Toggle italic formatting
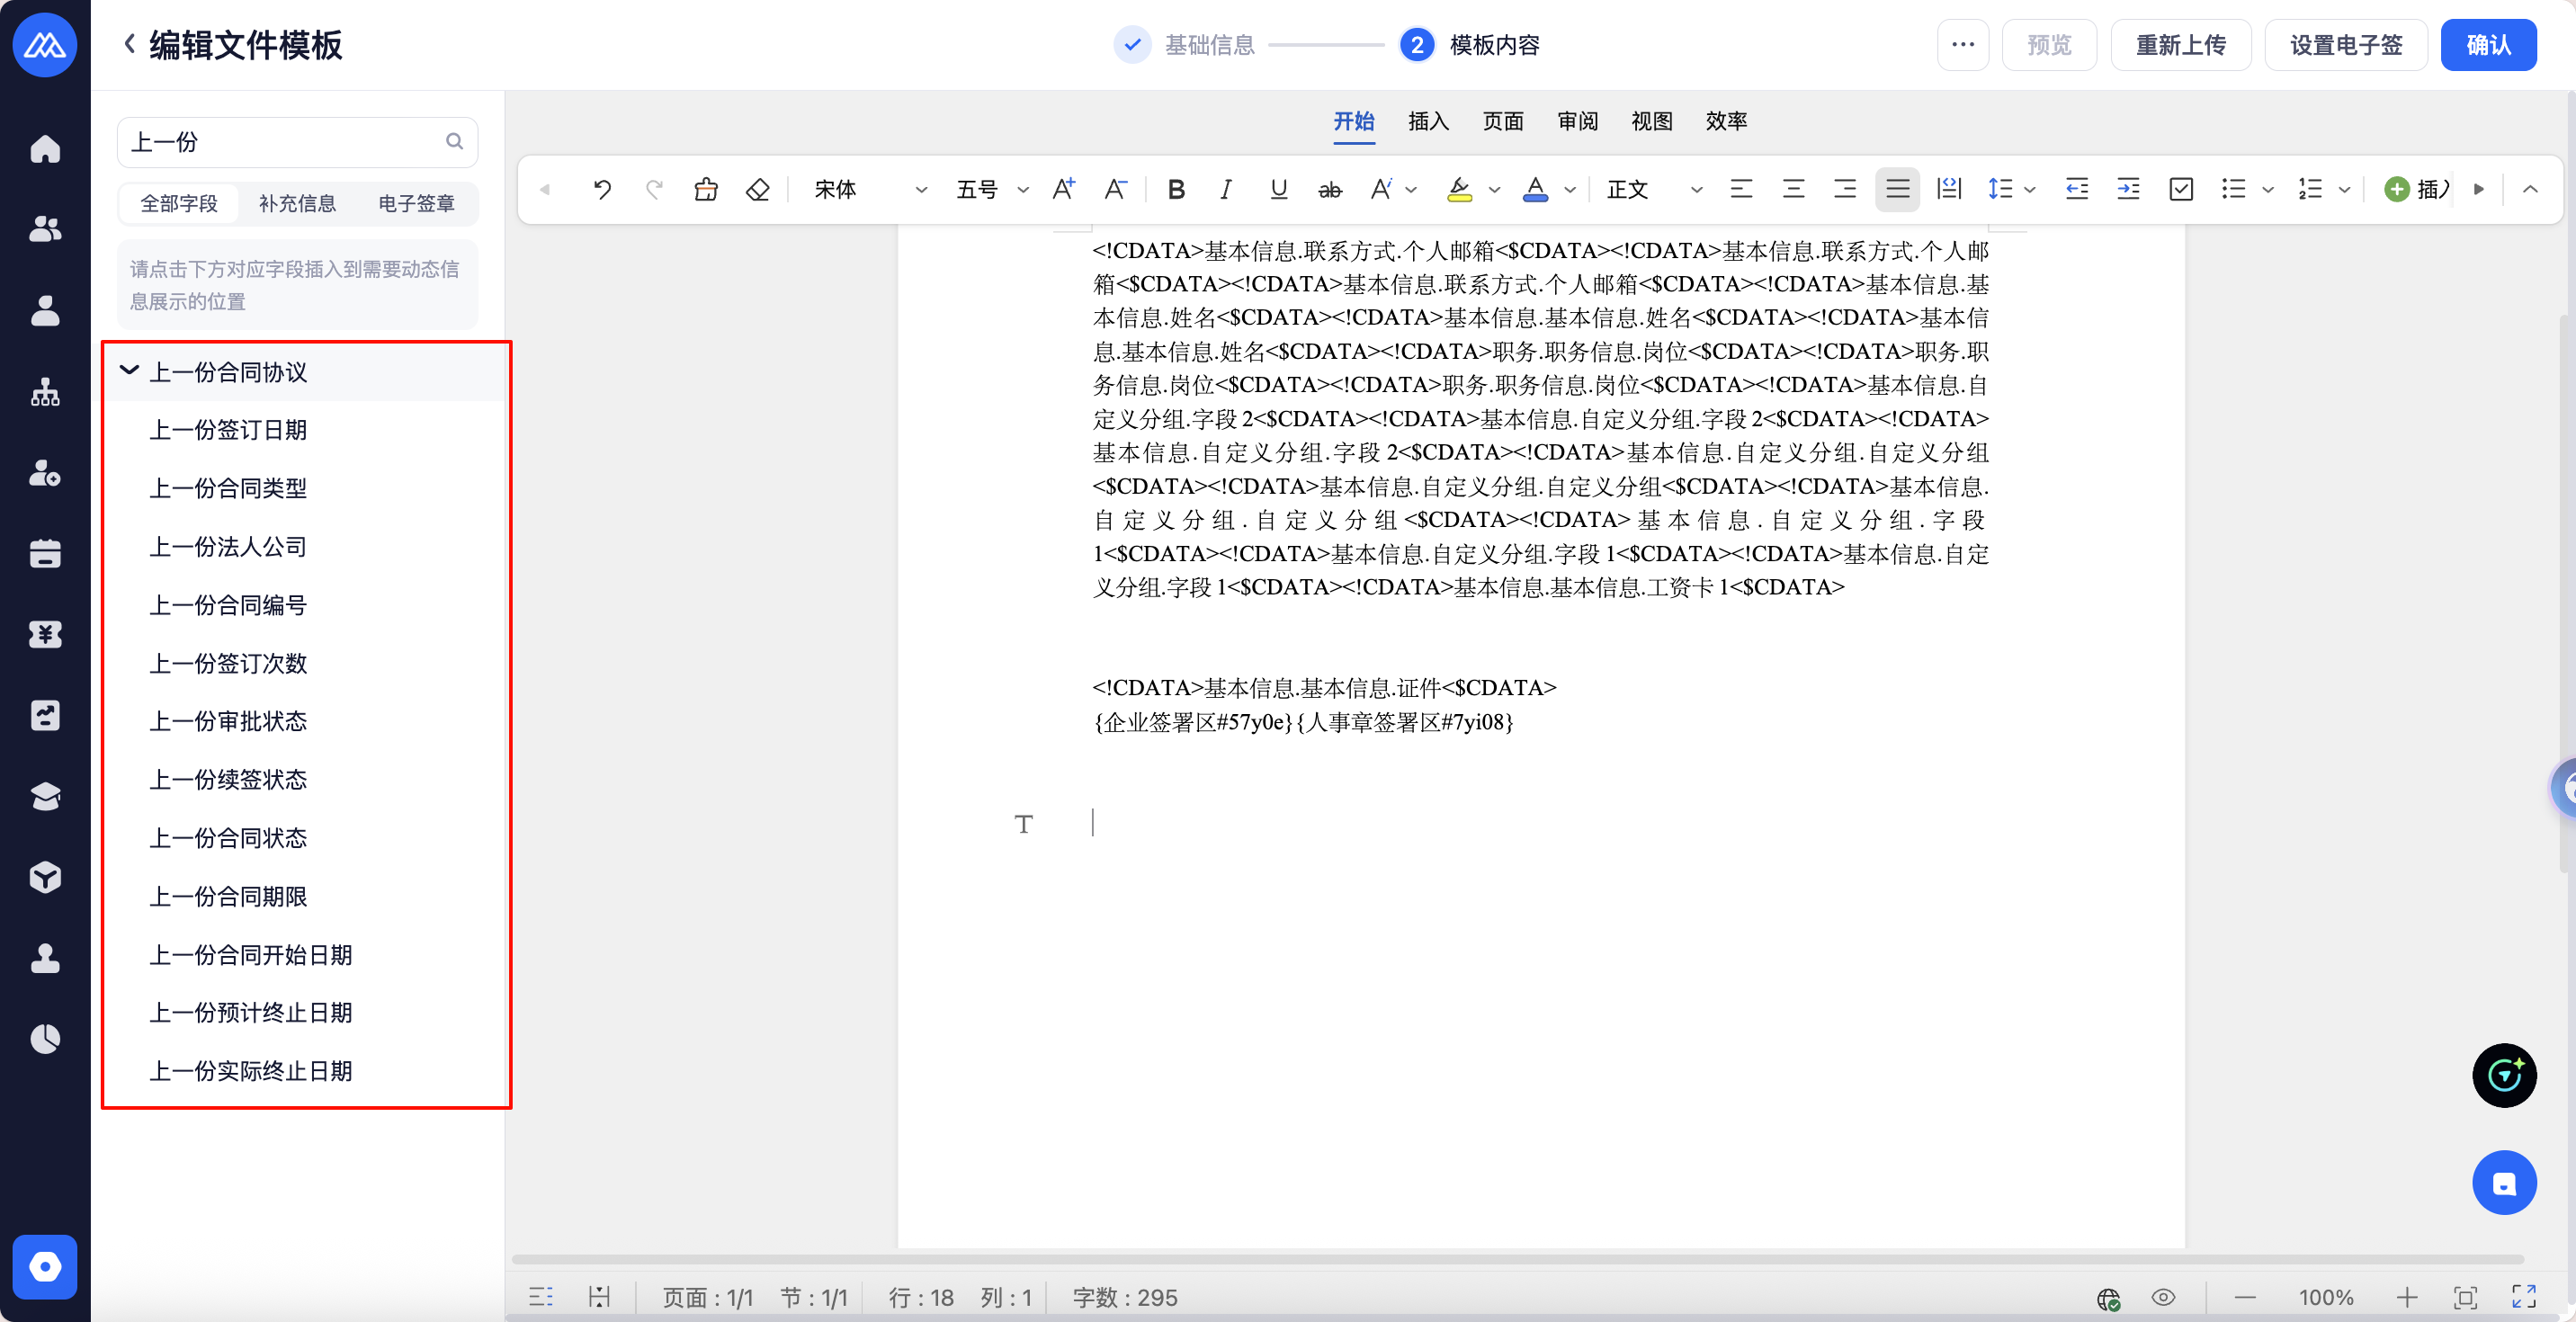Screen dimensions: 2576x1322 click(1225, 189)
